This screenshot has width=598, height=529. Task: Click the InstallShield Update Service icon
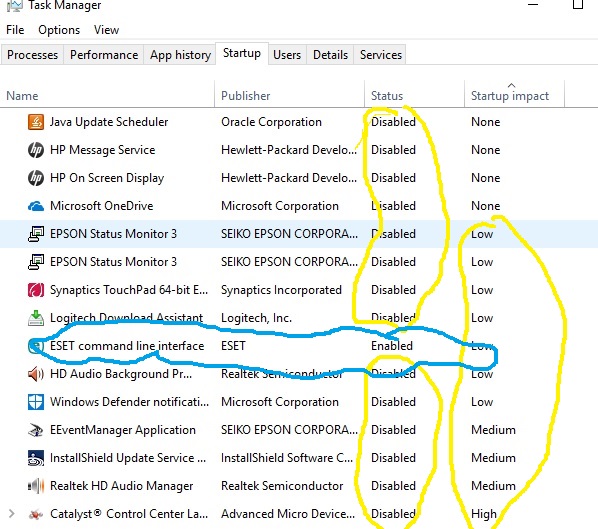tap(36, 458)
